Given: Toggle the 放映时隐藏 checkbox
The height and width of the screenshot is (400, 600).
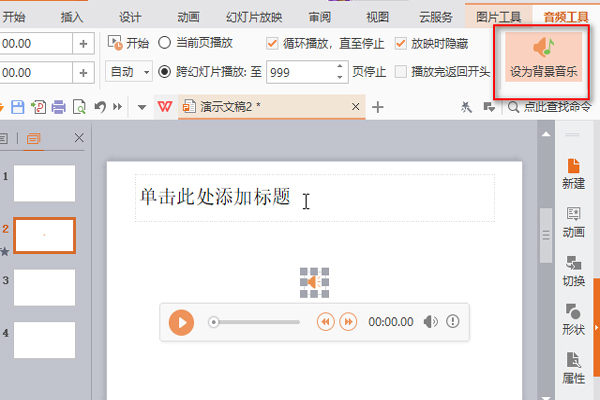Looking at the screenshot, I should (x=401, y=44).
